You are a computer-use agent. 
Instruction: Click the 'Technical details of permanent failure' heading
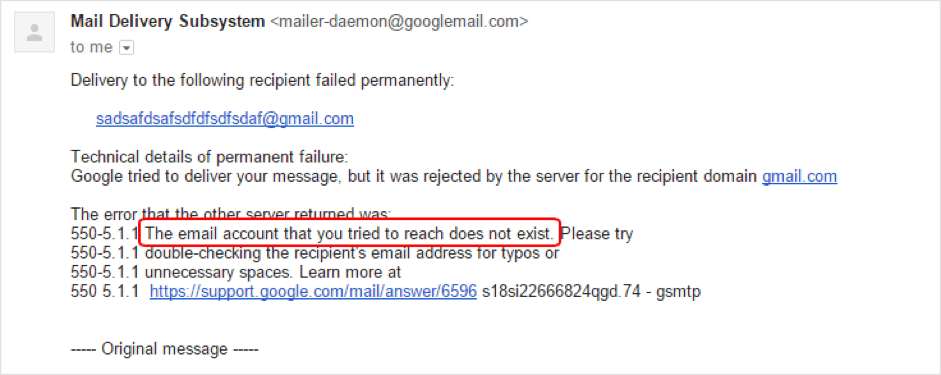click(209, 157)
